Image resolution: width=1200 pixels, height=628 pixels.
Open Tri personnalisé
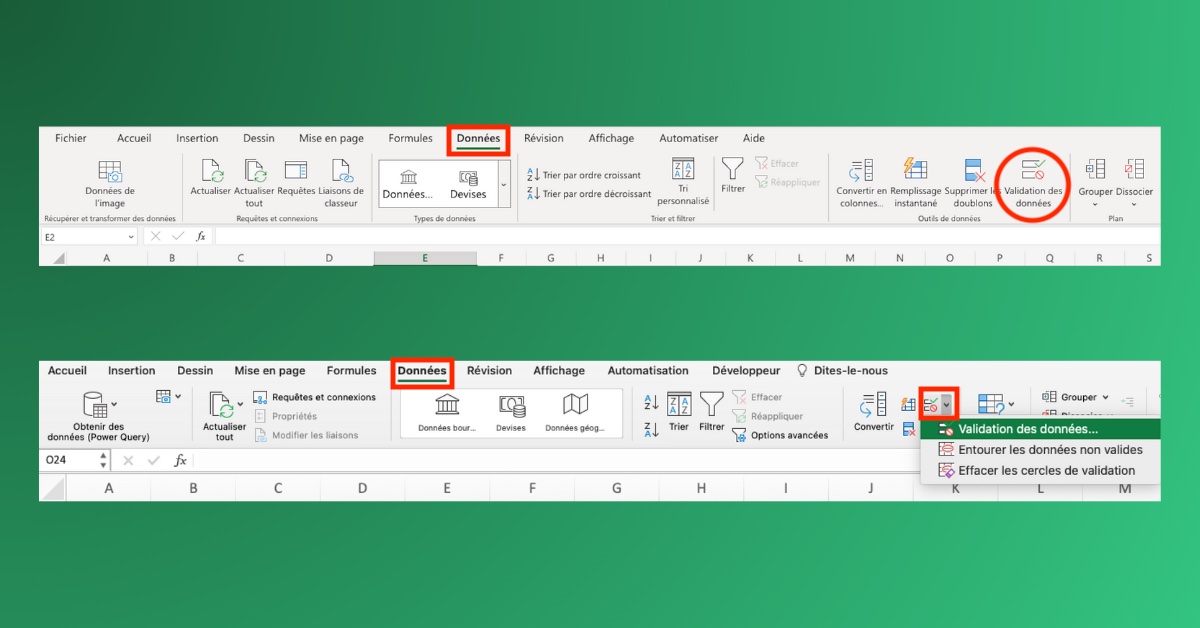683,181
